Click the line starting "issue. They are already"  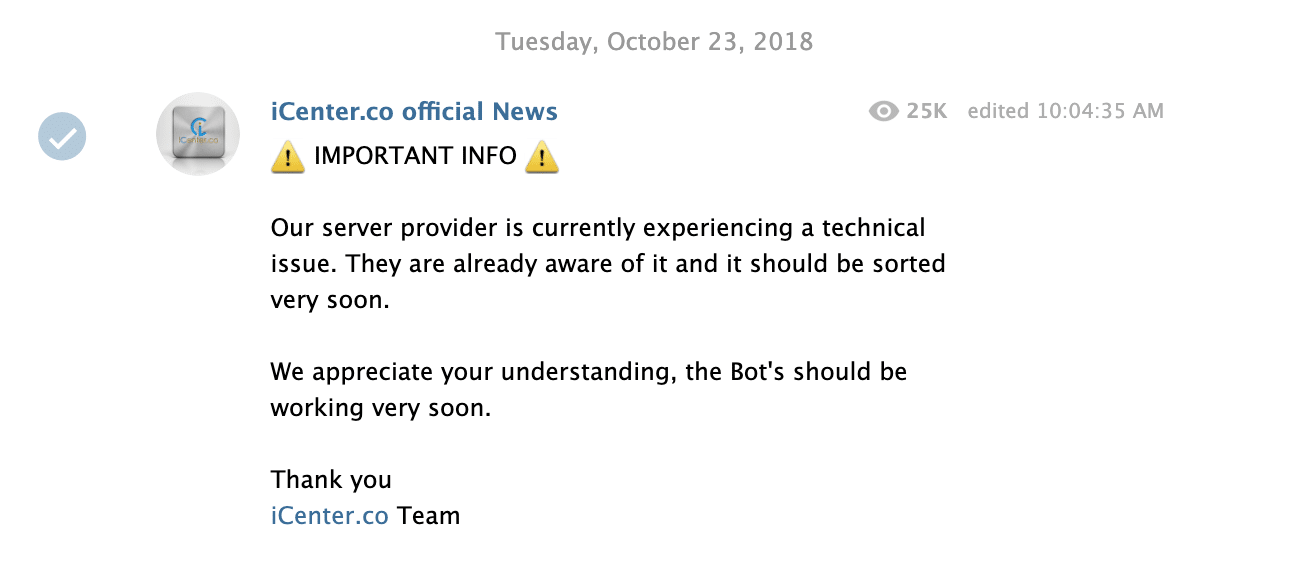(x=608, y=264)
